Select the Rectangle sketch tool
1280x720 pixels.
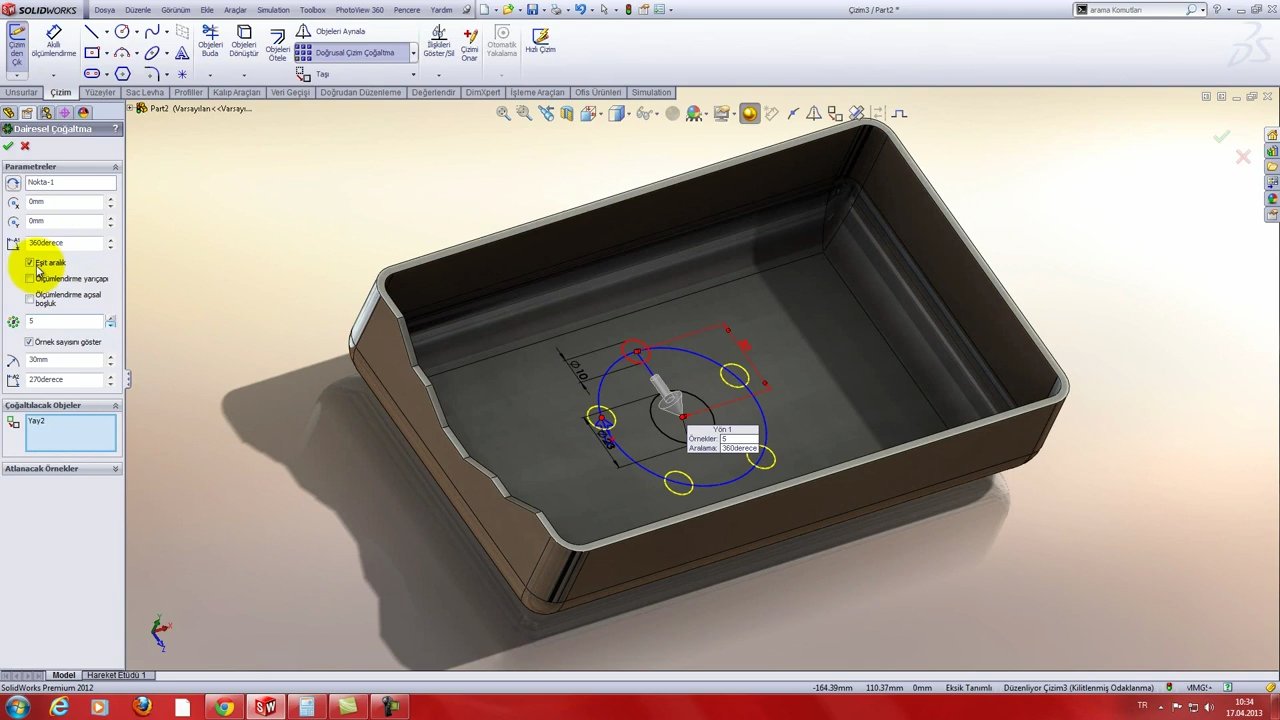(x=91, y=53)
